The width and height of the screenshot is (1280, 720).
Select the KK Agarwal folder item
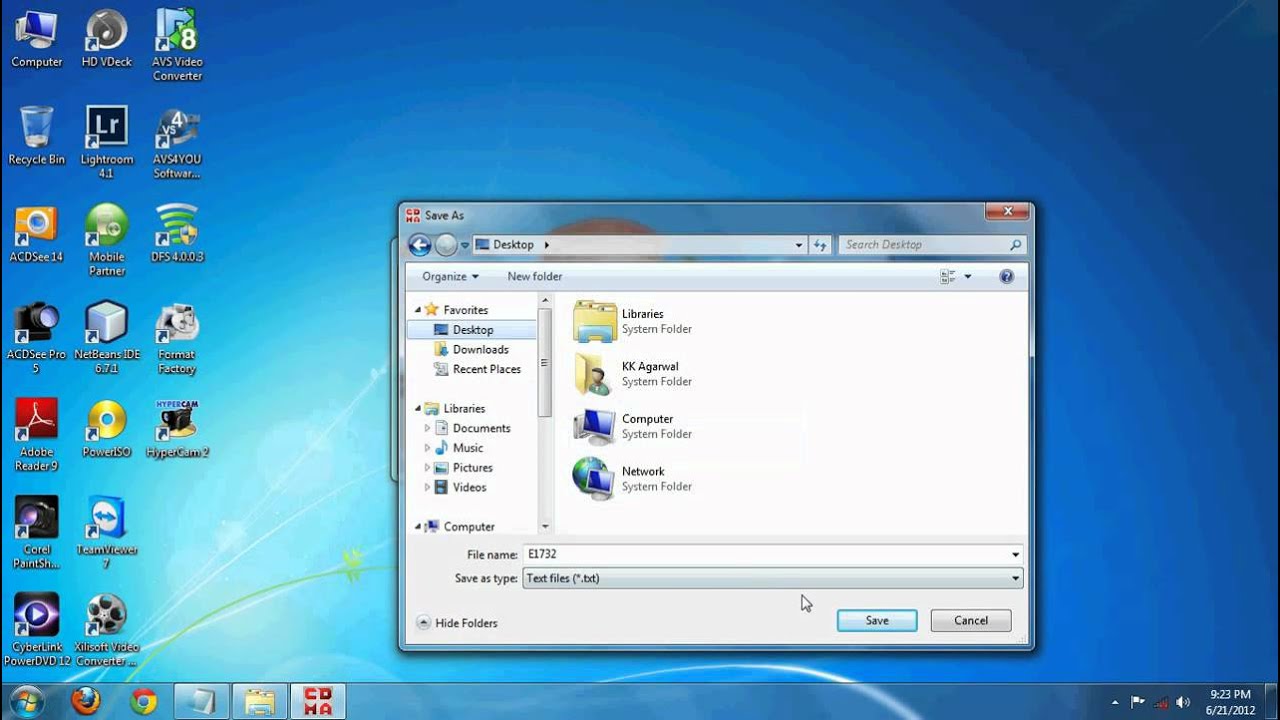click(633, 374)
